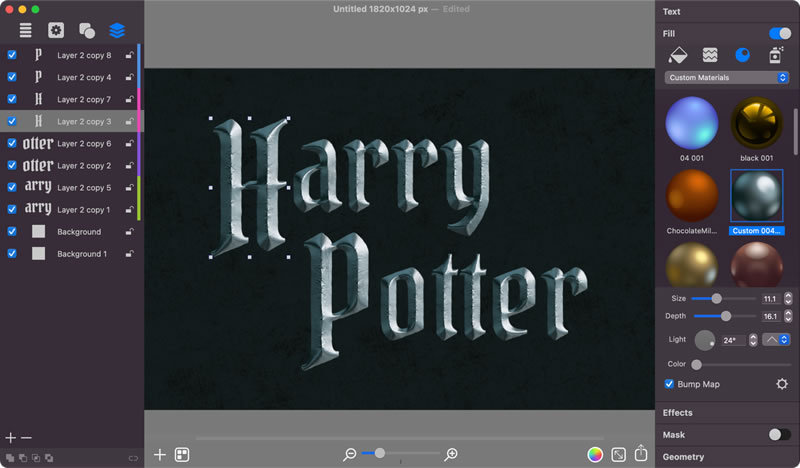This screenshot has width=800, height=468.
Task: Hide the Background layer via checkbox
Action: pos(12,231)
